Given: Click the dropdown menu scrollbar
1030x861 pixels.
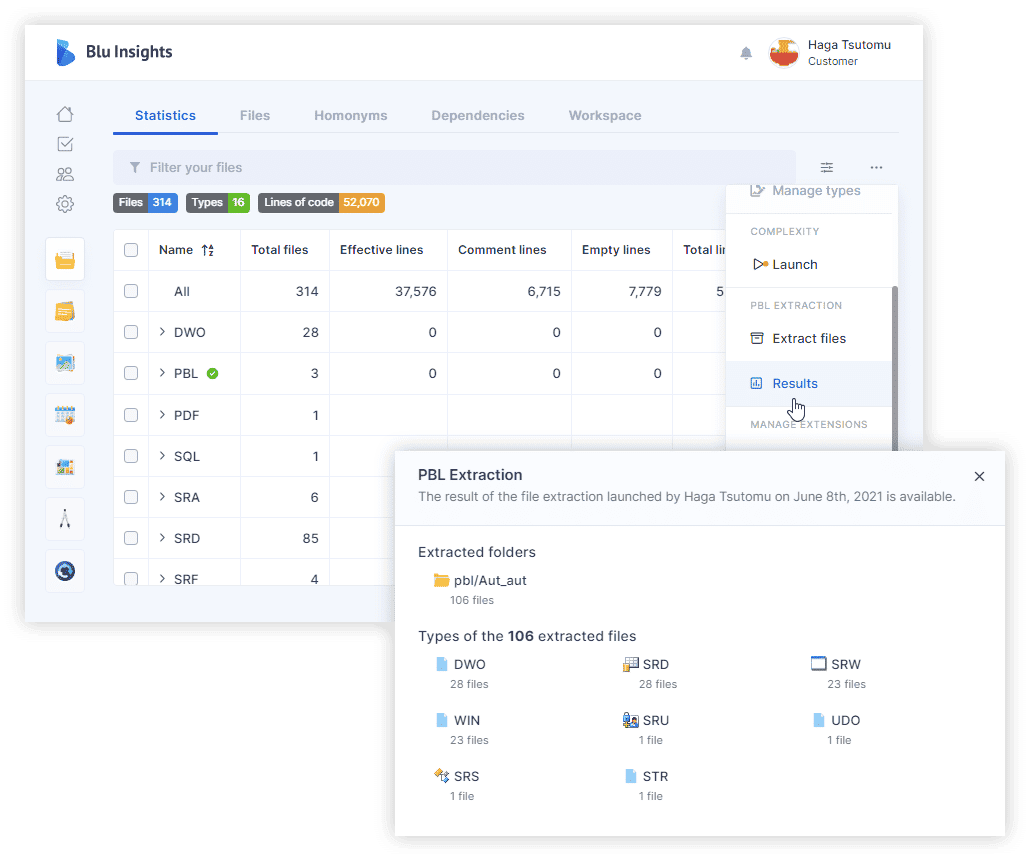Looking at the screenshot, I should tap(895, 368).
